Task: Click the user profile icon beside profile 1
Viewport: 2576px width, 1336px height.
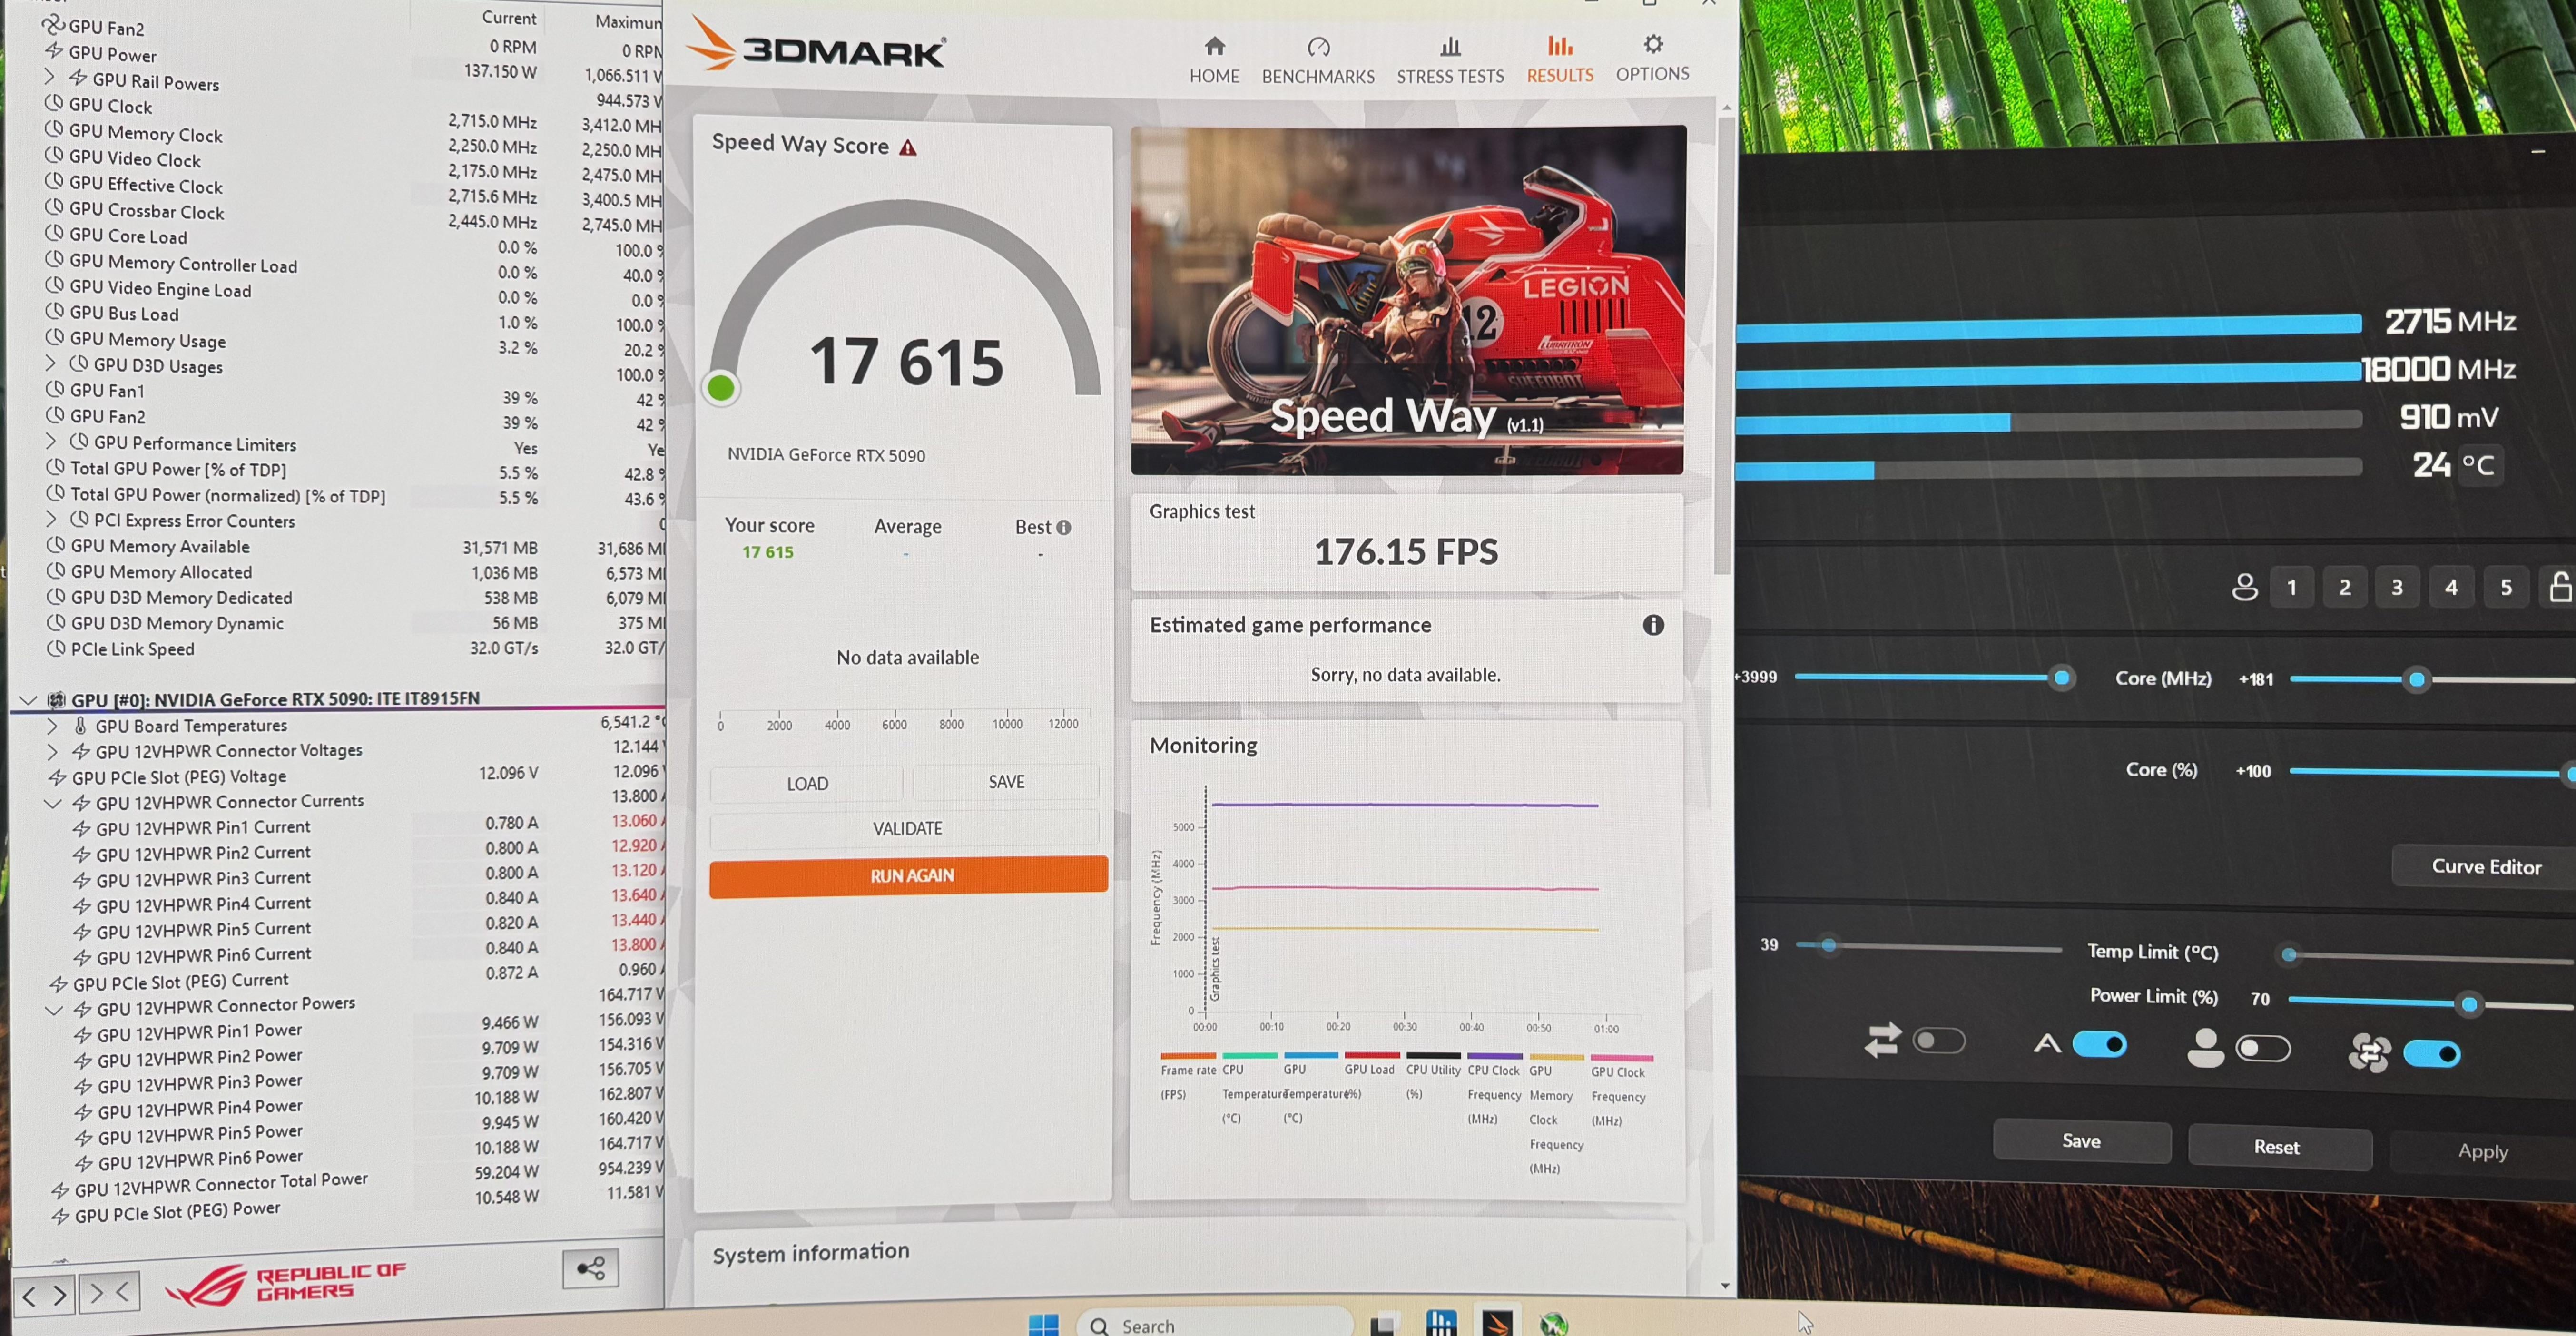Action: click(x=2244, y=587)
